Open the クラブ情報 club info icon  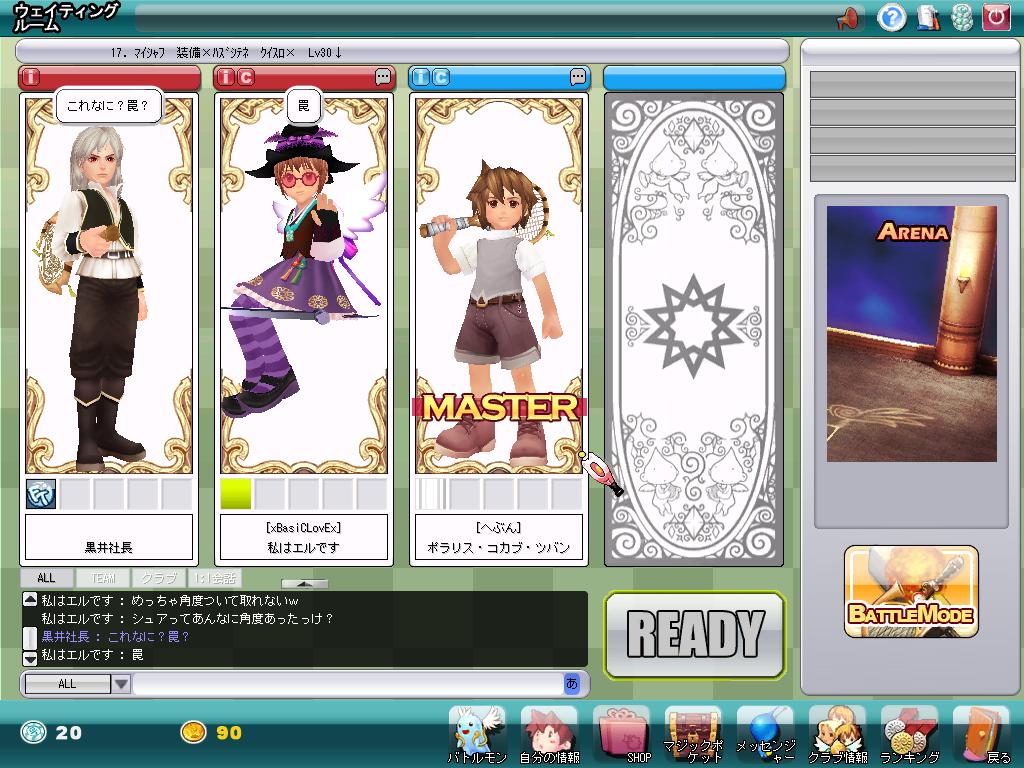point(837,732)
